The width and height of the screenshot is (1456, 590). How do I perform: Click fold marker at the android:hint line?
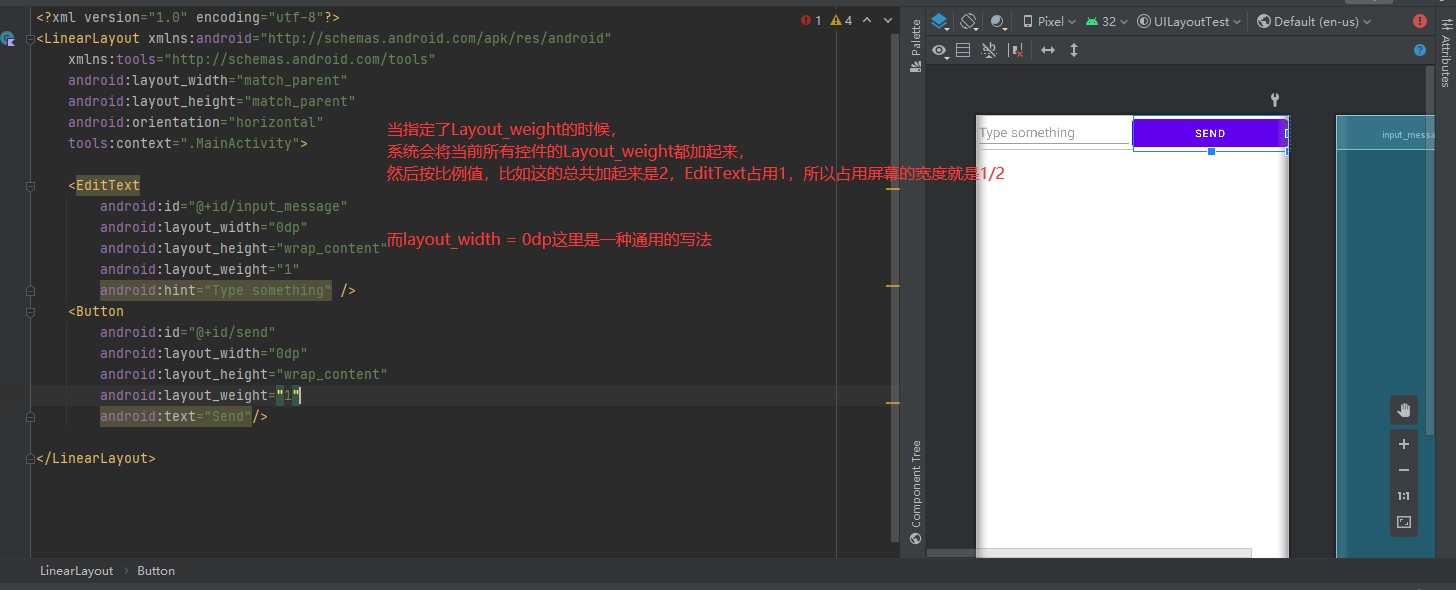(31, 291)
